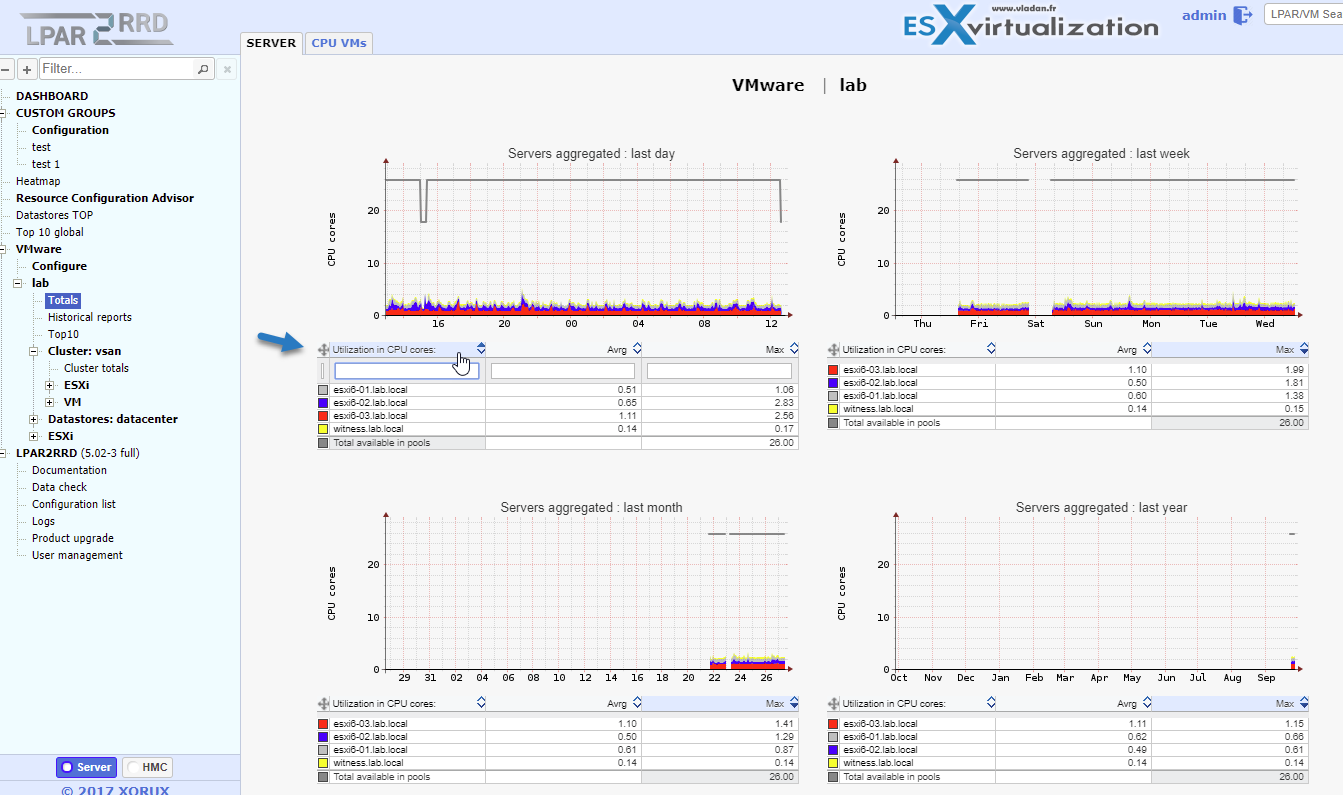Sort last week table by Avrg arrows
1343x795 pixels.
(x=1147, y=349)
